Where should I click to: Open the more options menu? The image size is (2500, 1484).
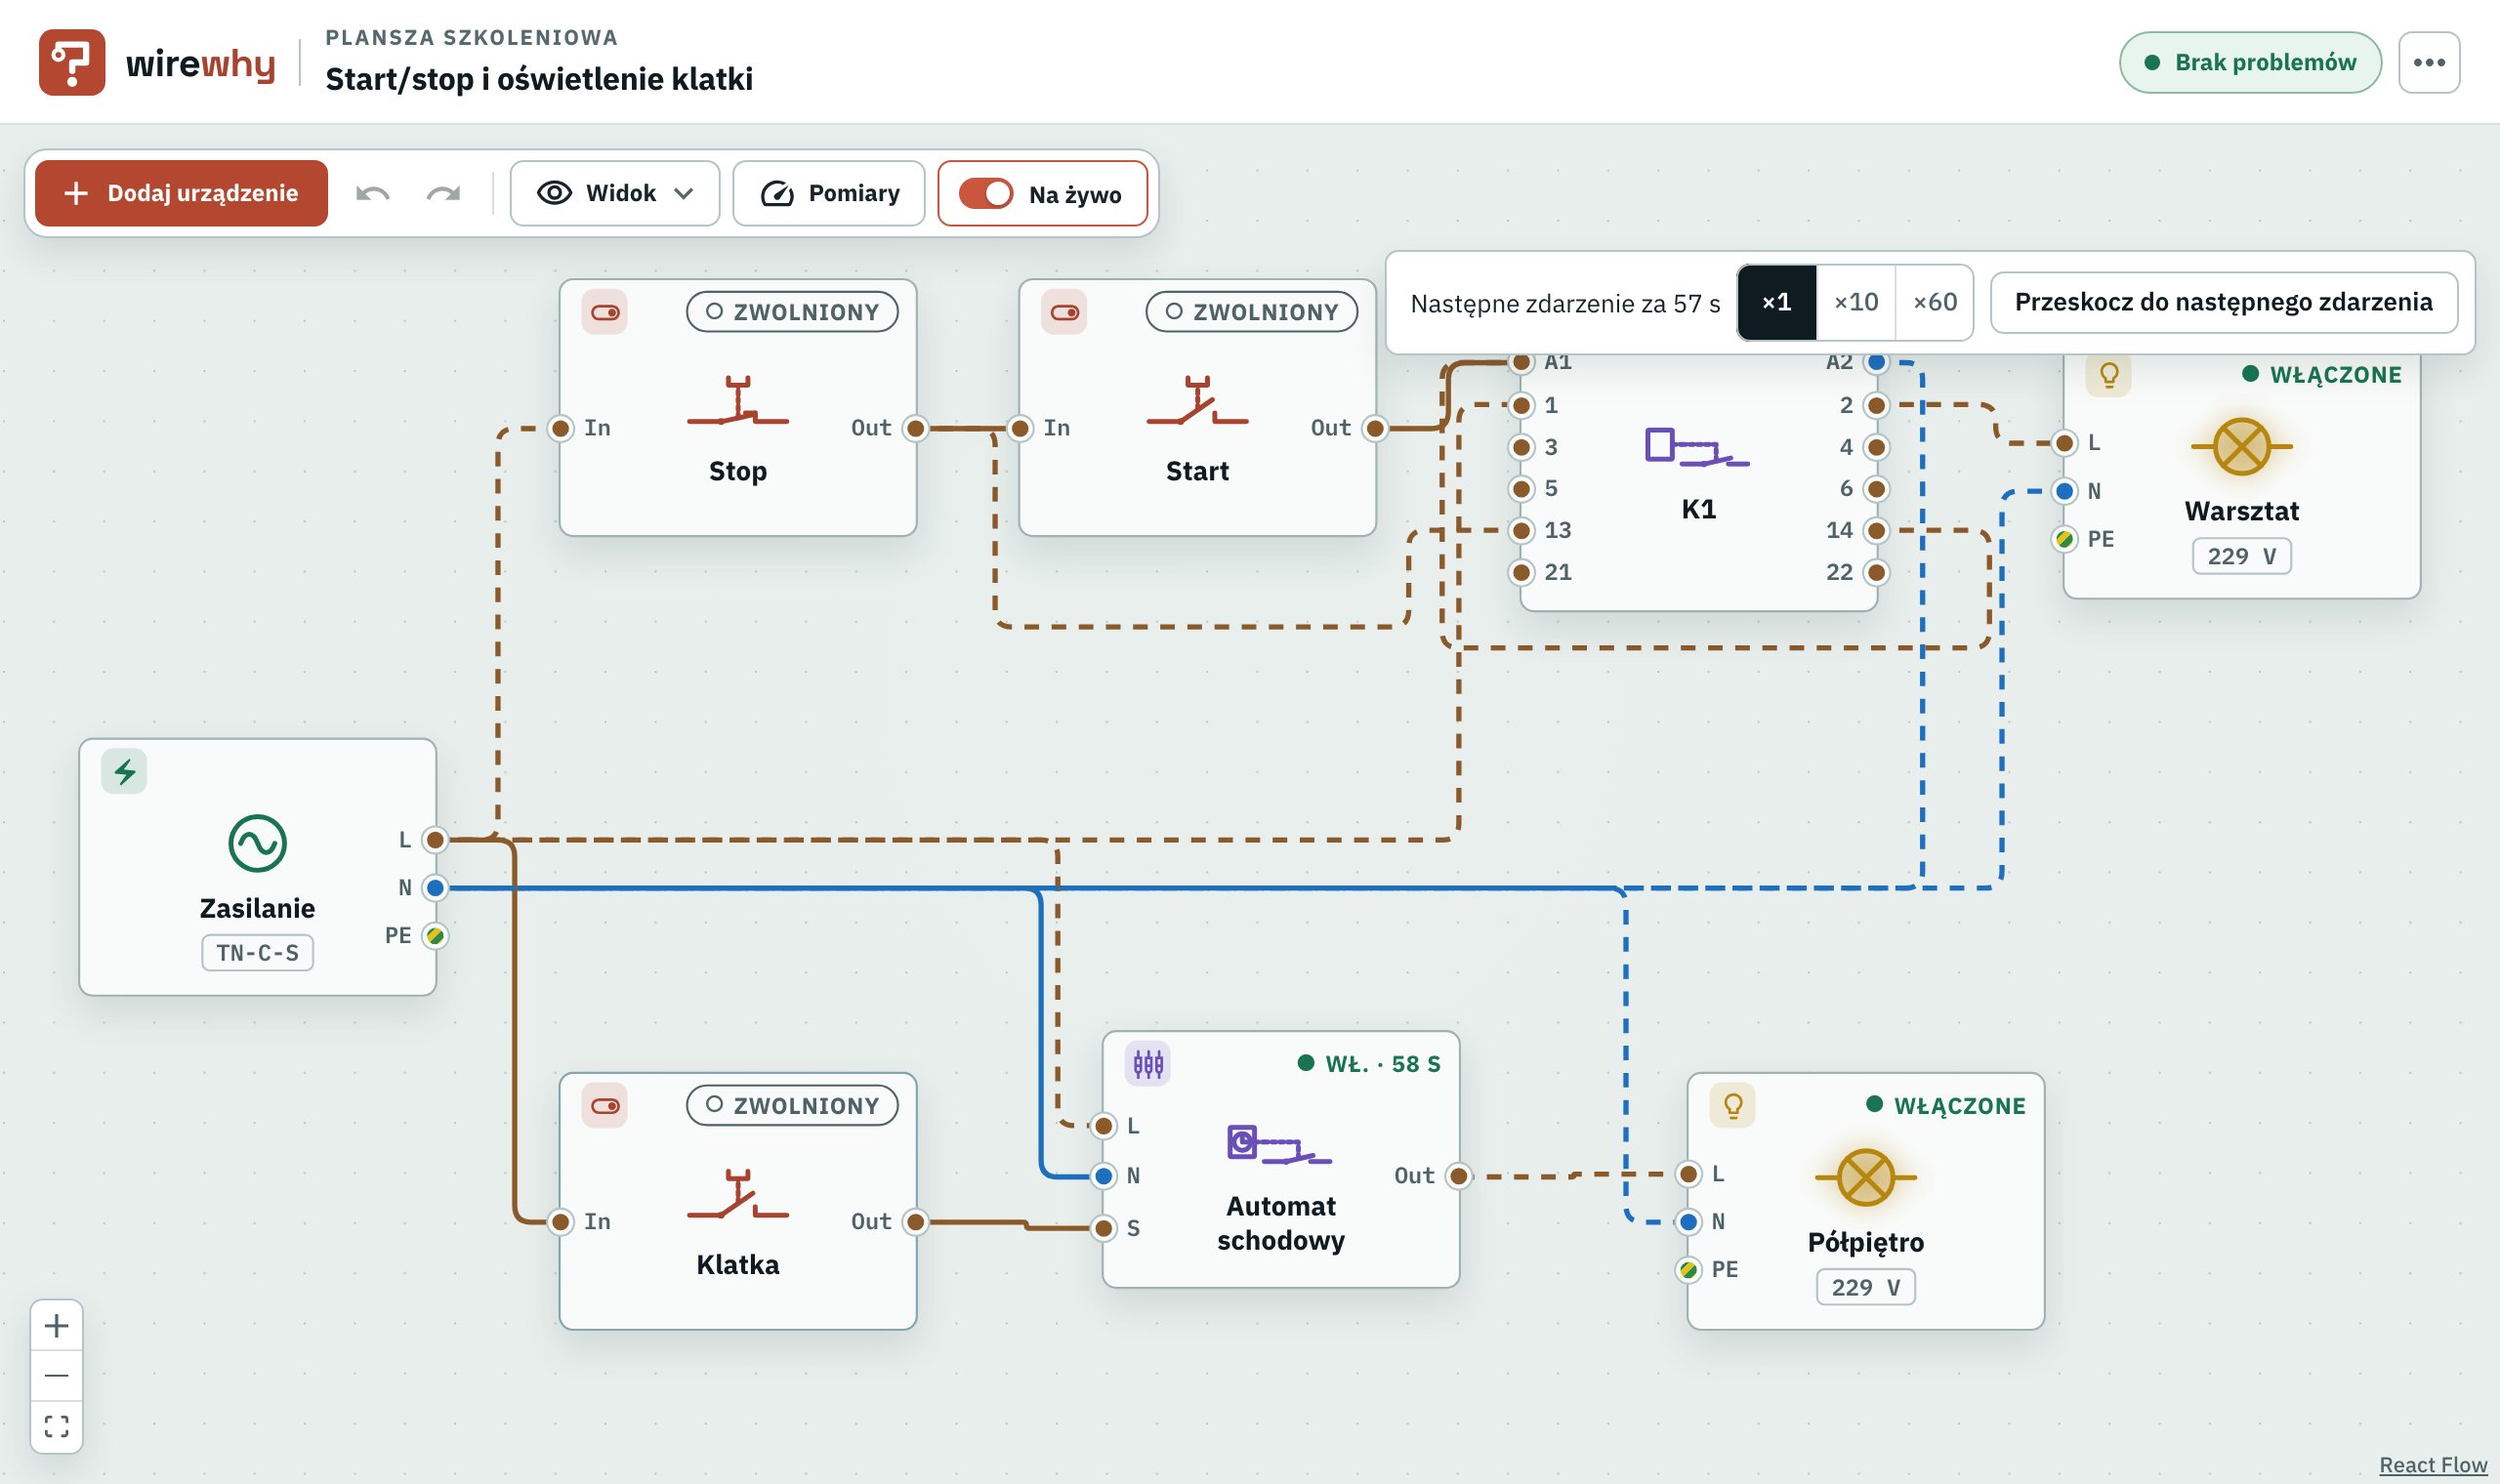(2429, 62)
